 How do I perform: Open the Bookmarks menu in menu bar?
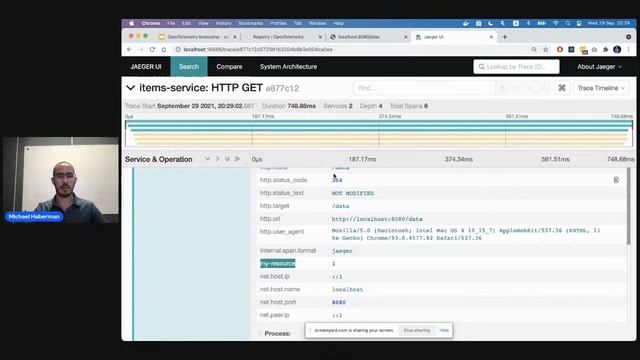(x=251, y=23)
